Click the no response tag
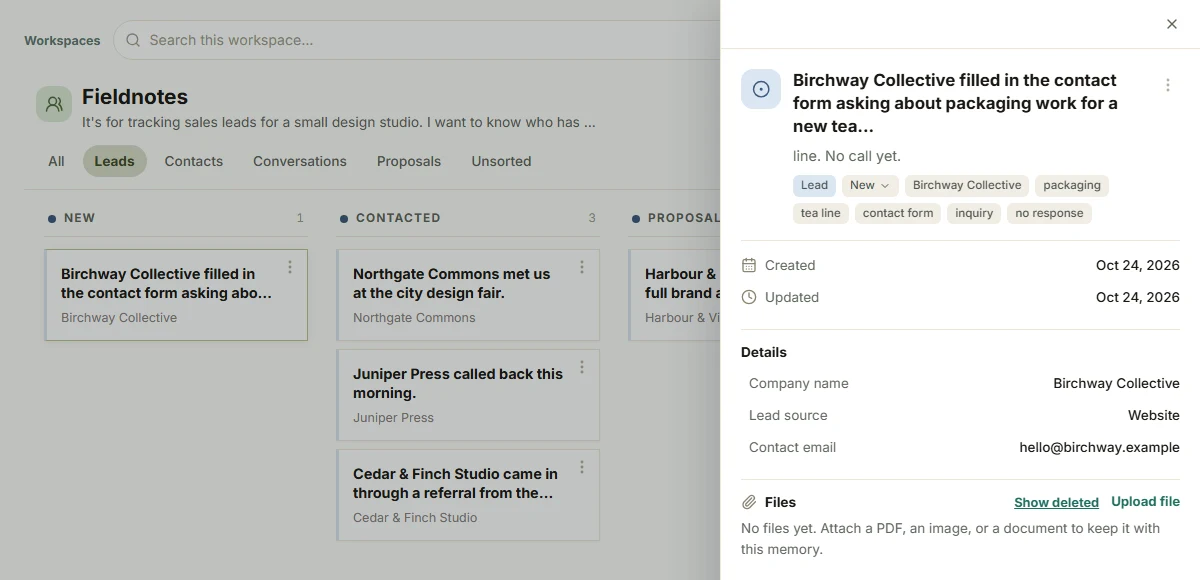The height and width of the screenshot is (580, 1200). point(1049,213)
